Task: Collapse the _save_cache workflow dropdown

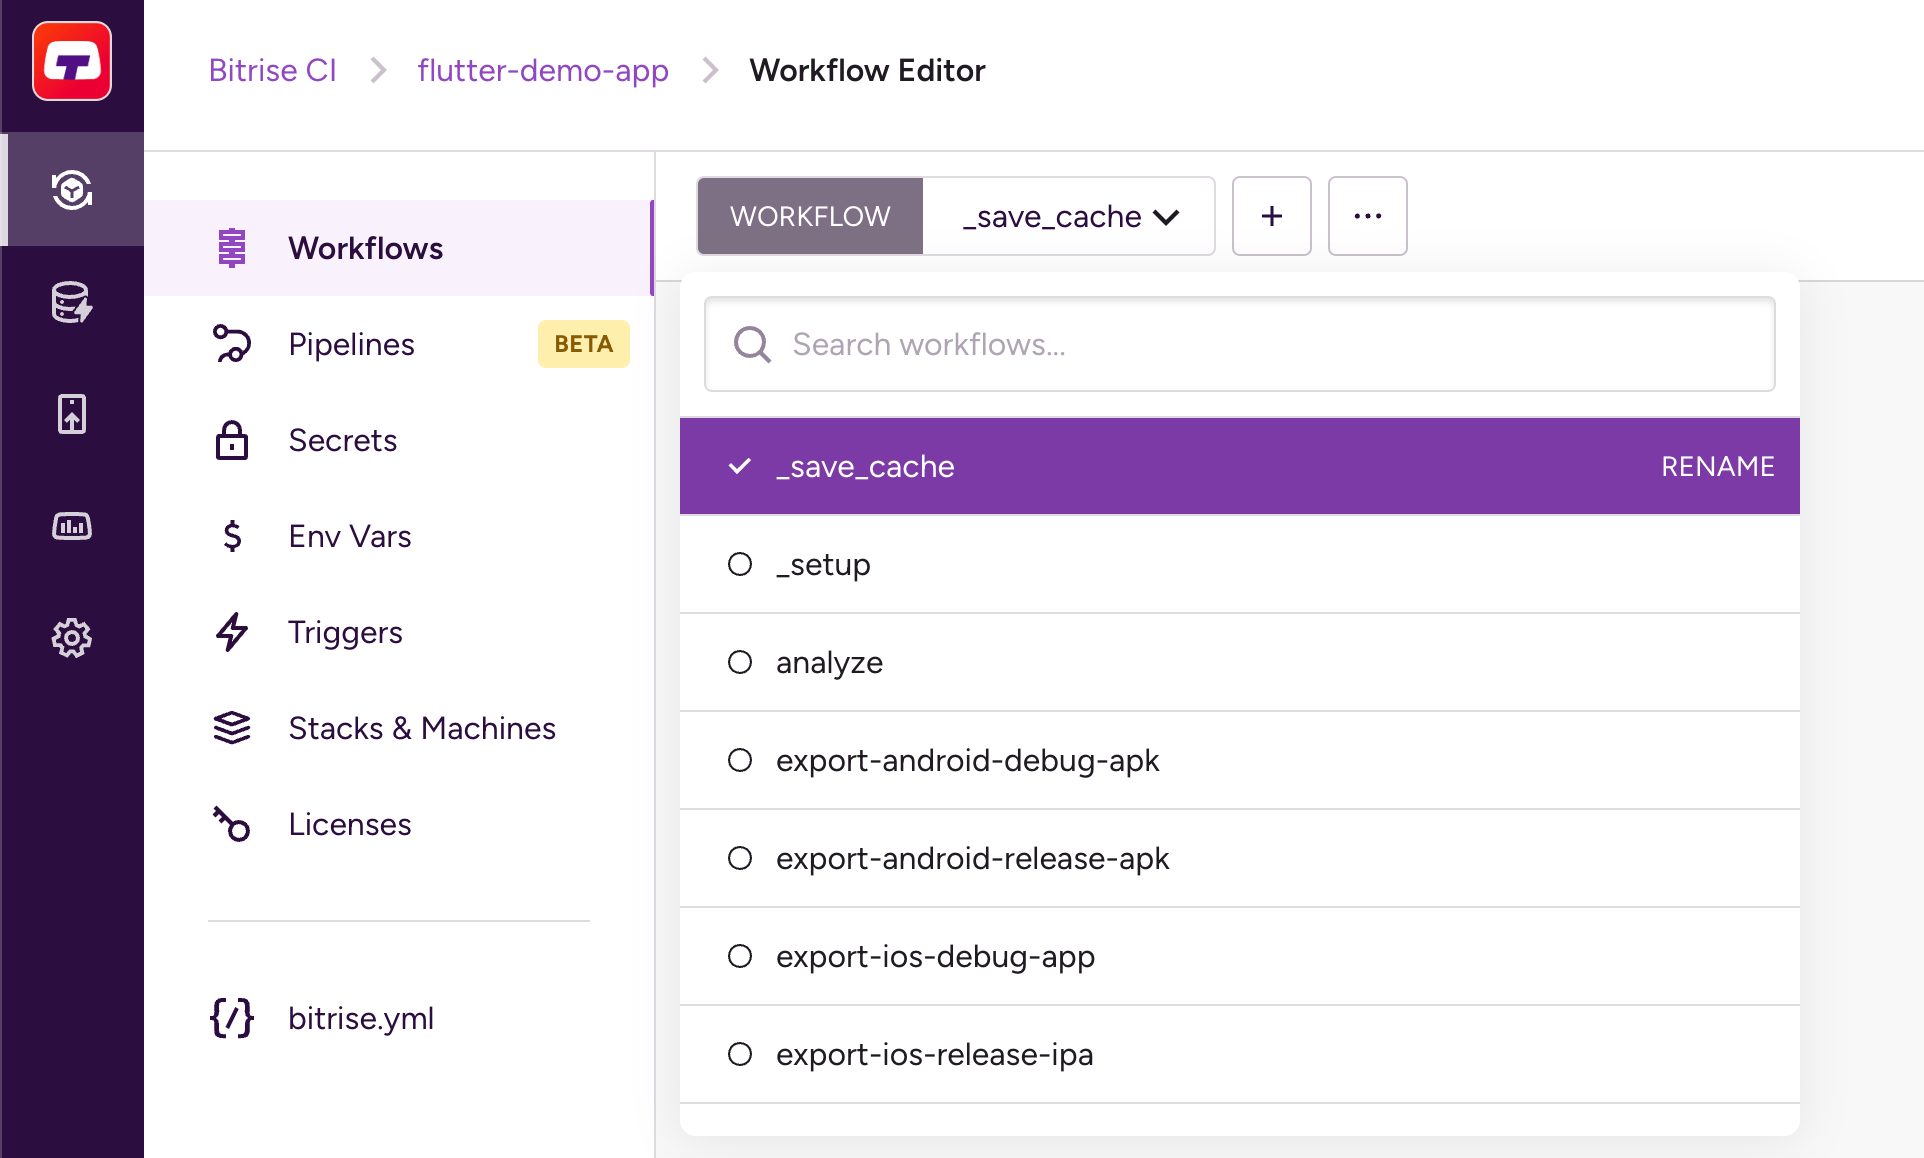Action: (1067, 216)
